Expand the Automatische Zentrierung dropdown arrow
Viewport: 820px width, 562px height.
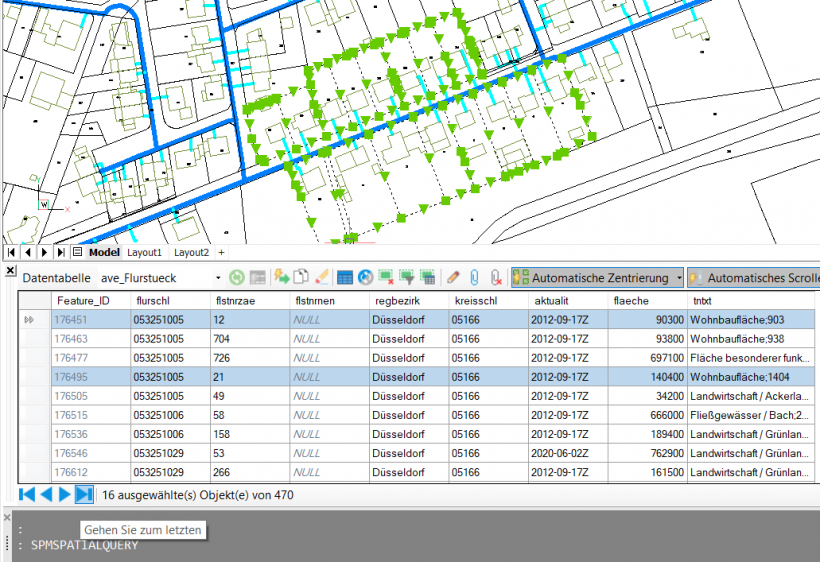(x=679, y=277)
